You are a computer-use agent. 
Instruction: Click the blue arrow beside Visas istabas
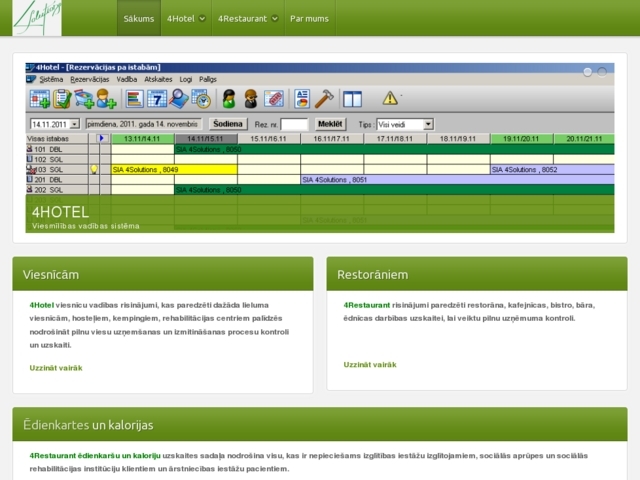tap(102, 138)
